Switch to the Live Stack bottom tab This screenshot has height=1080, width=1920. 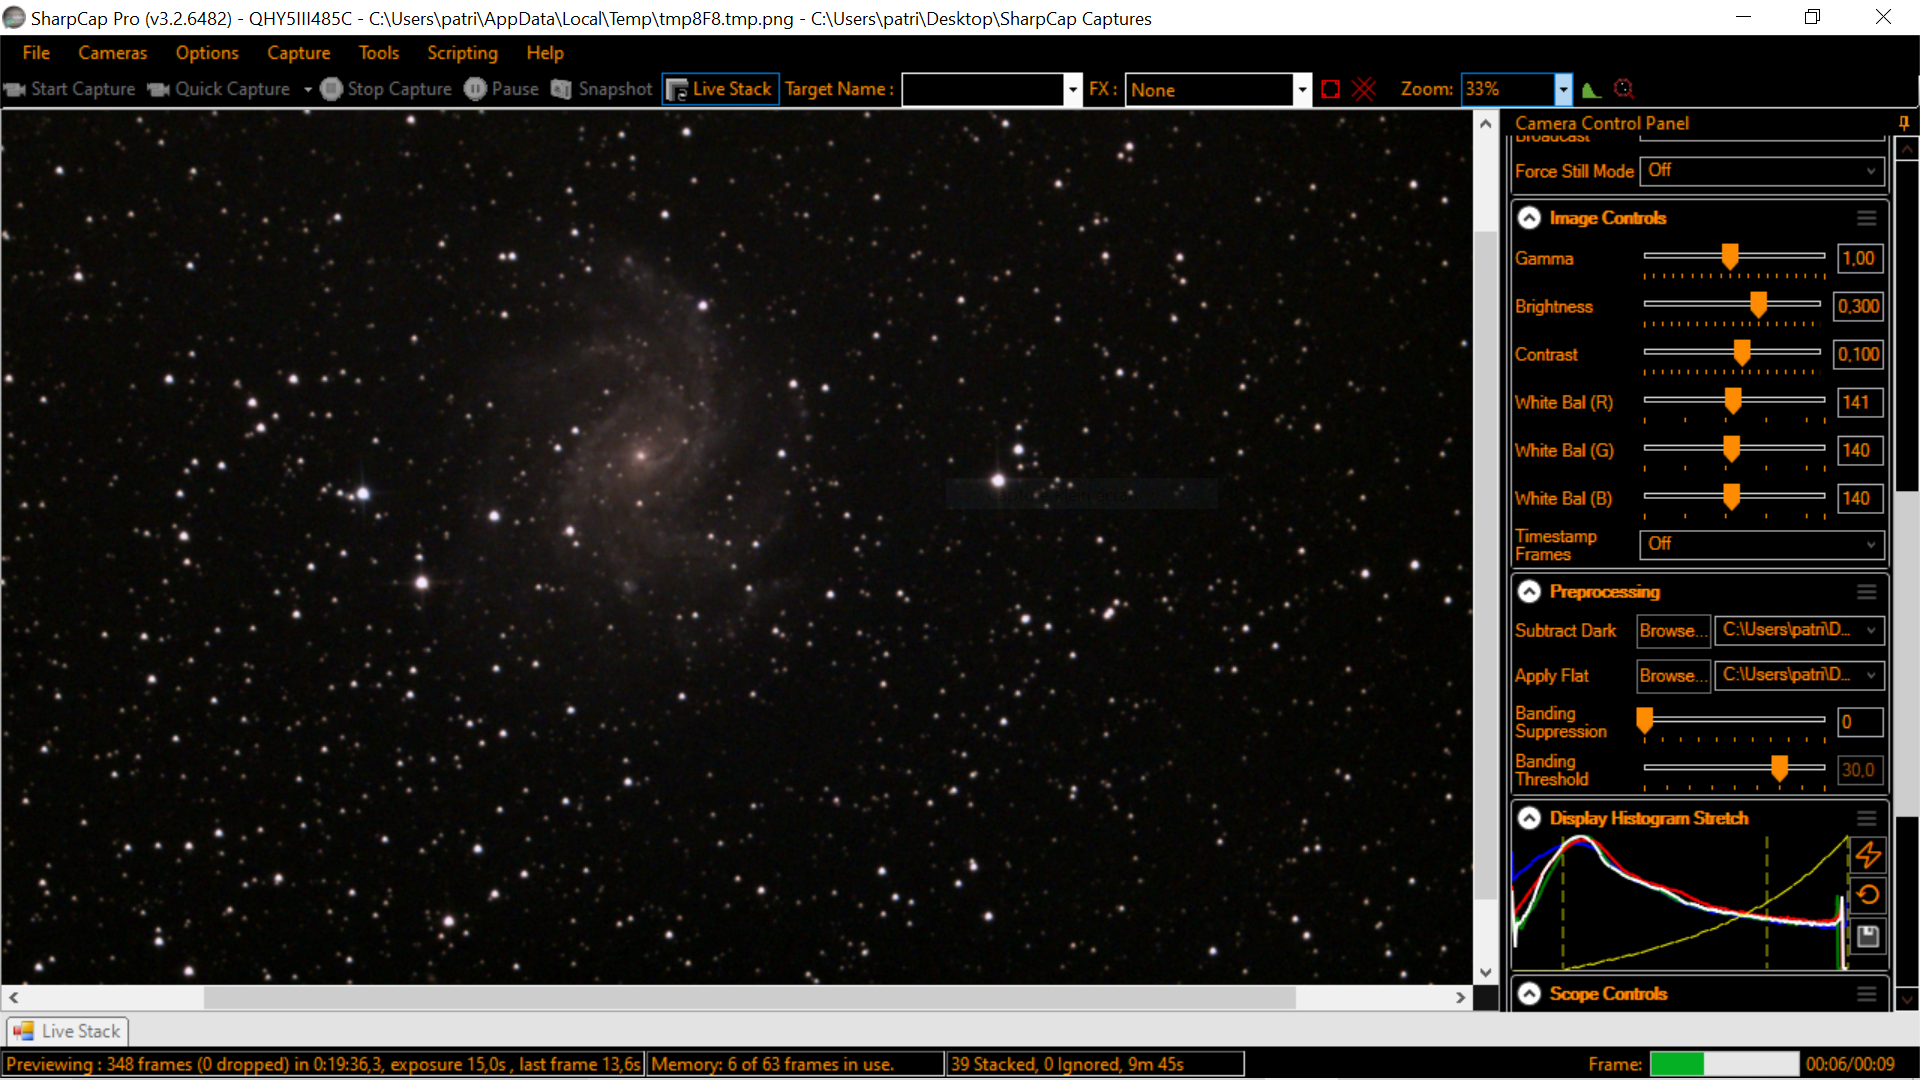pos(68,1031)
